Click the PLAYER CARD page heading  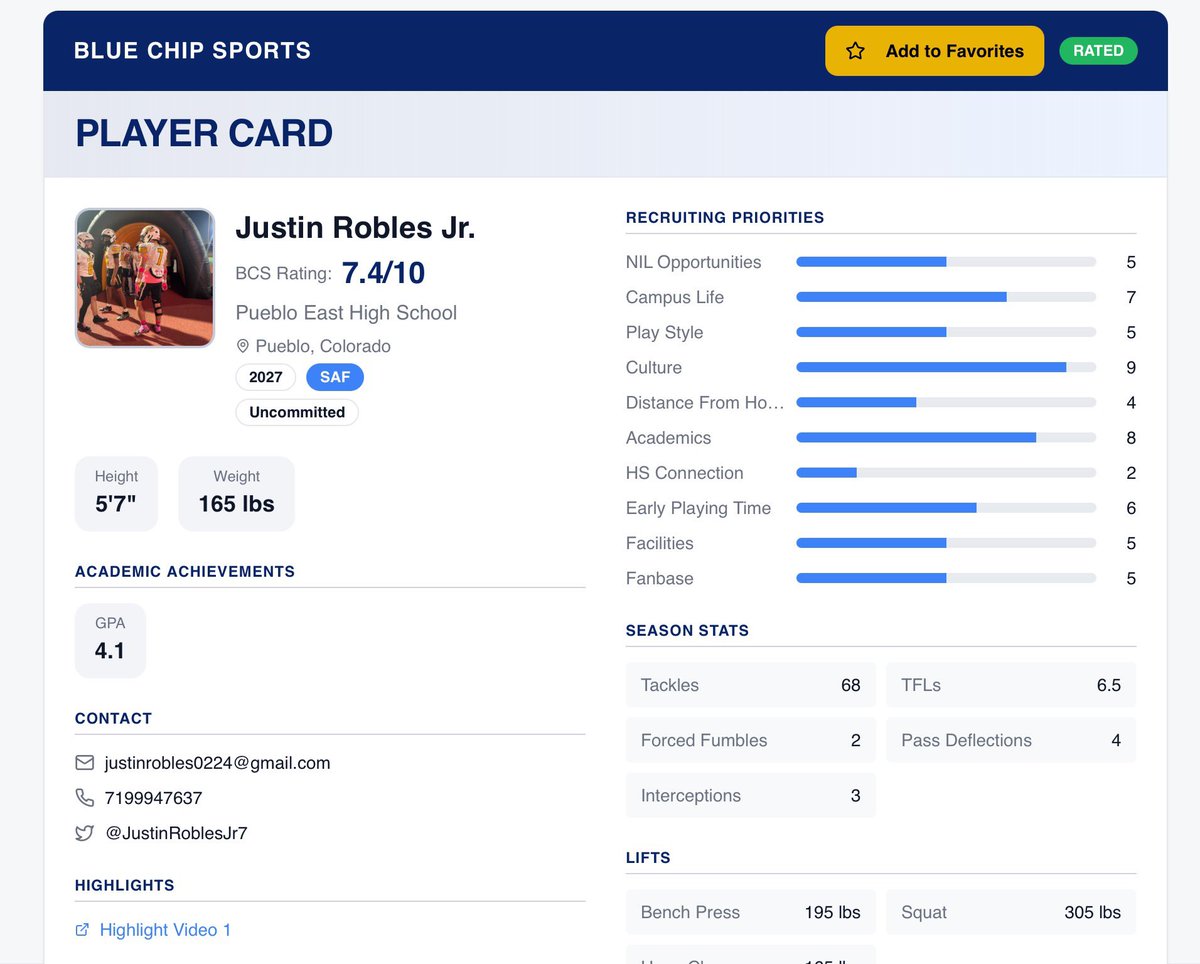[204, 134]
